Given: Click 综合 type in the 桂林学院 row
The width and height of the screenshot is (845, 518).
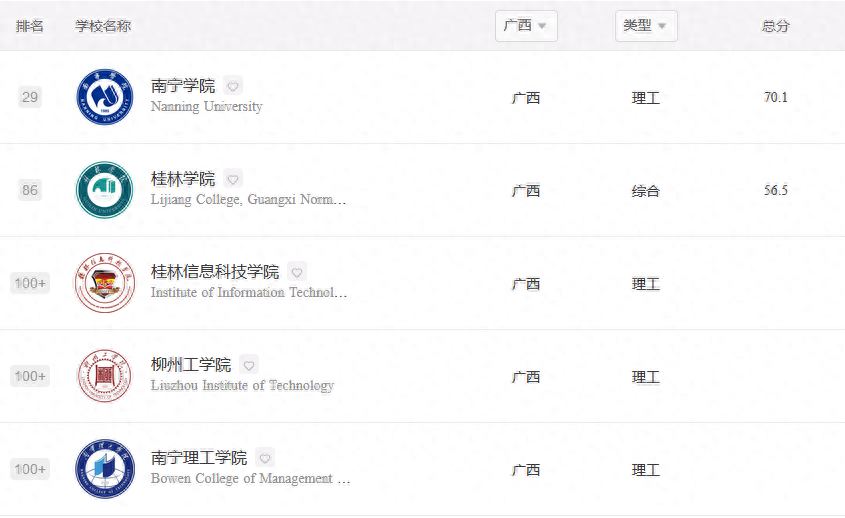Looking at the screenshot, I should (x=646, y=191).
